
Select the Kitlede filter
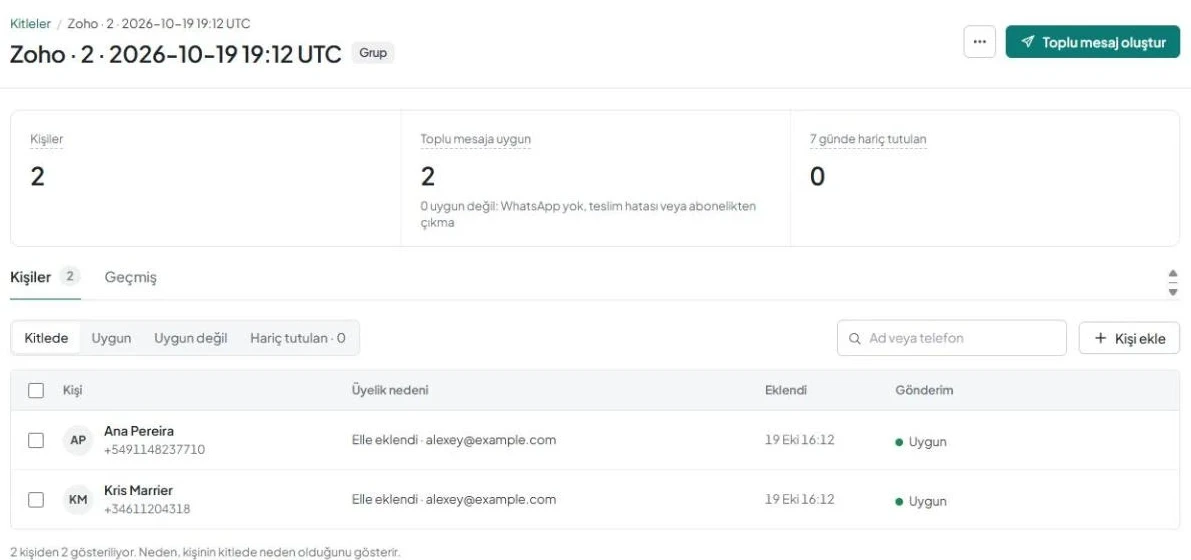tap(46, 338)
